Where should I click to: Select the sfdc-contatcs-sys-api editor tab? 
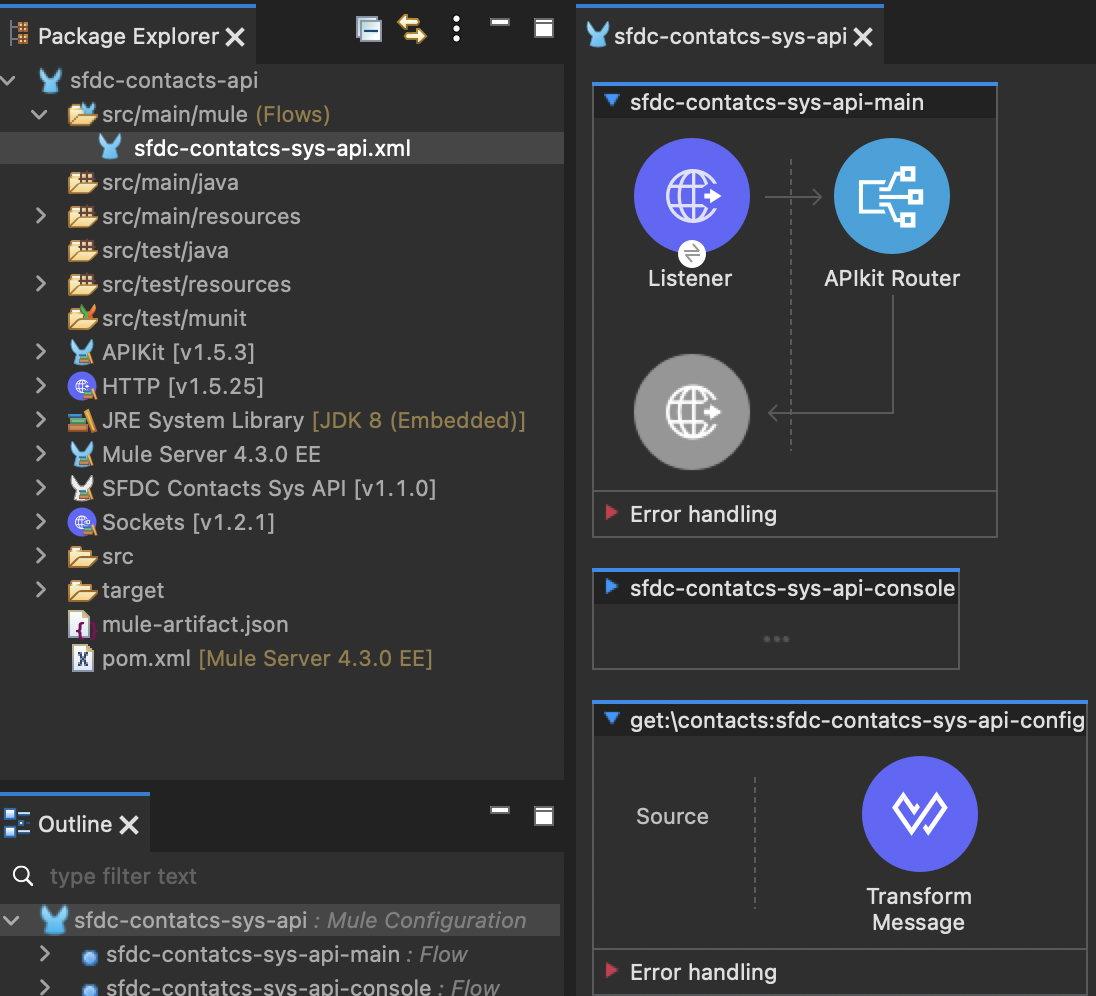[730, 36]
